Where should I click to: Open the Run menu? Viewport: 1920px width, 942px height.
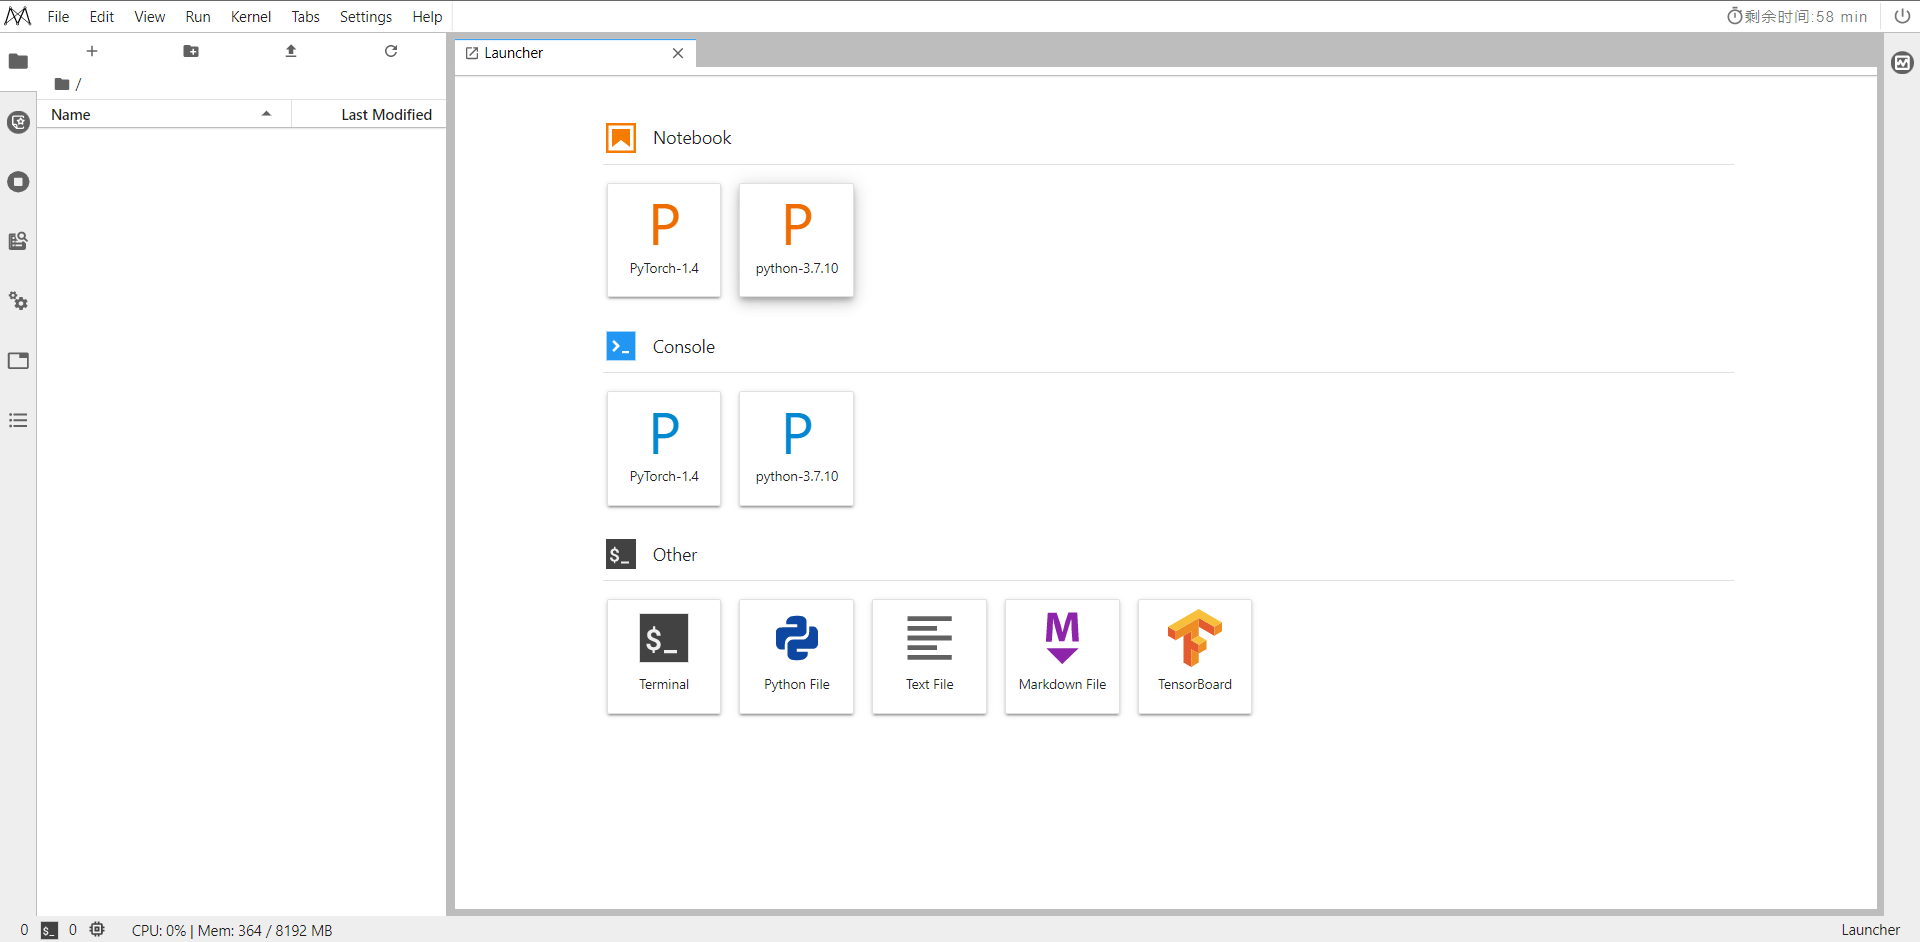tap(198, 17)
